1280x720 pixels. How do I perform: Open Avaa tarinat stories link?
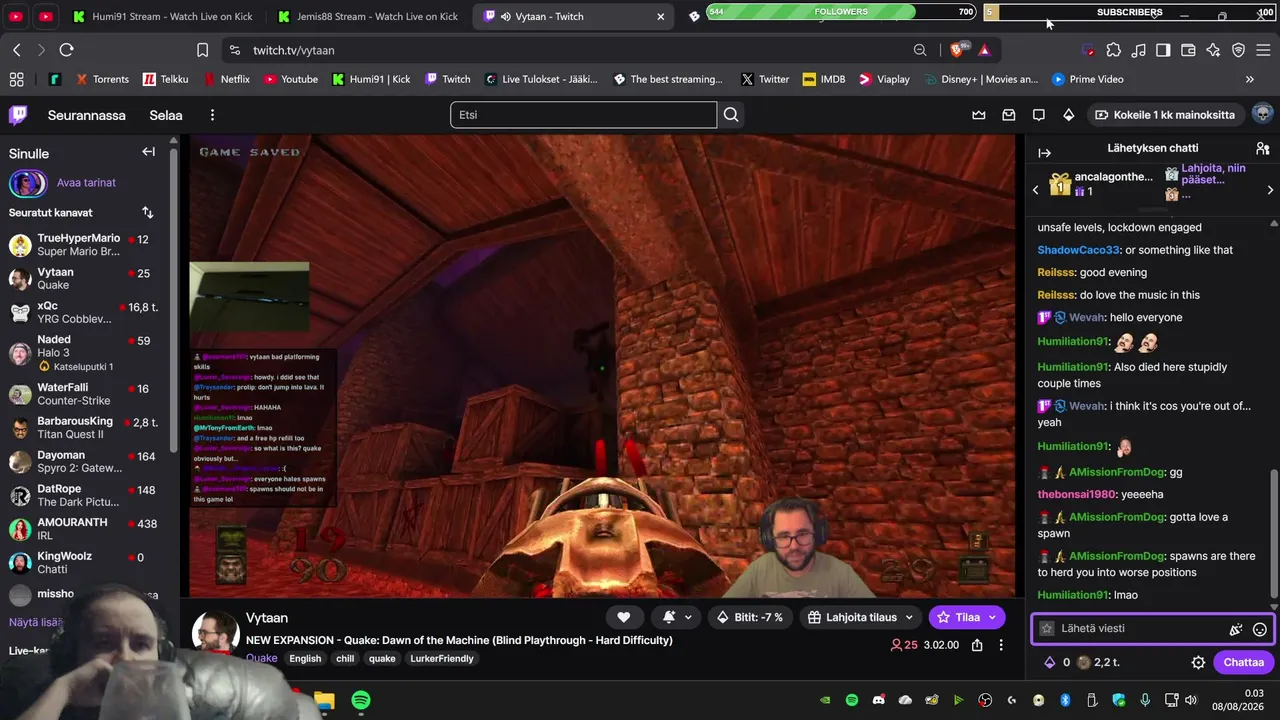tap(86, 183)
